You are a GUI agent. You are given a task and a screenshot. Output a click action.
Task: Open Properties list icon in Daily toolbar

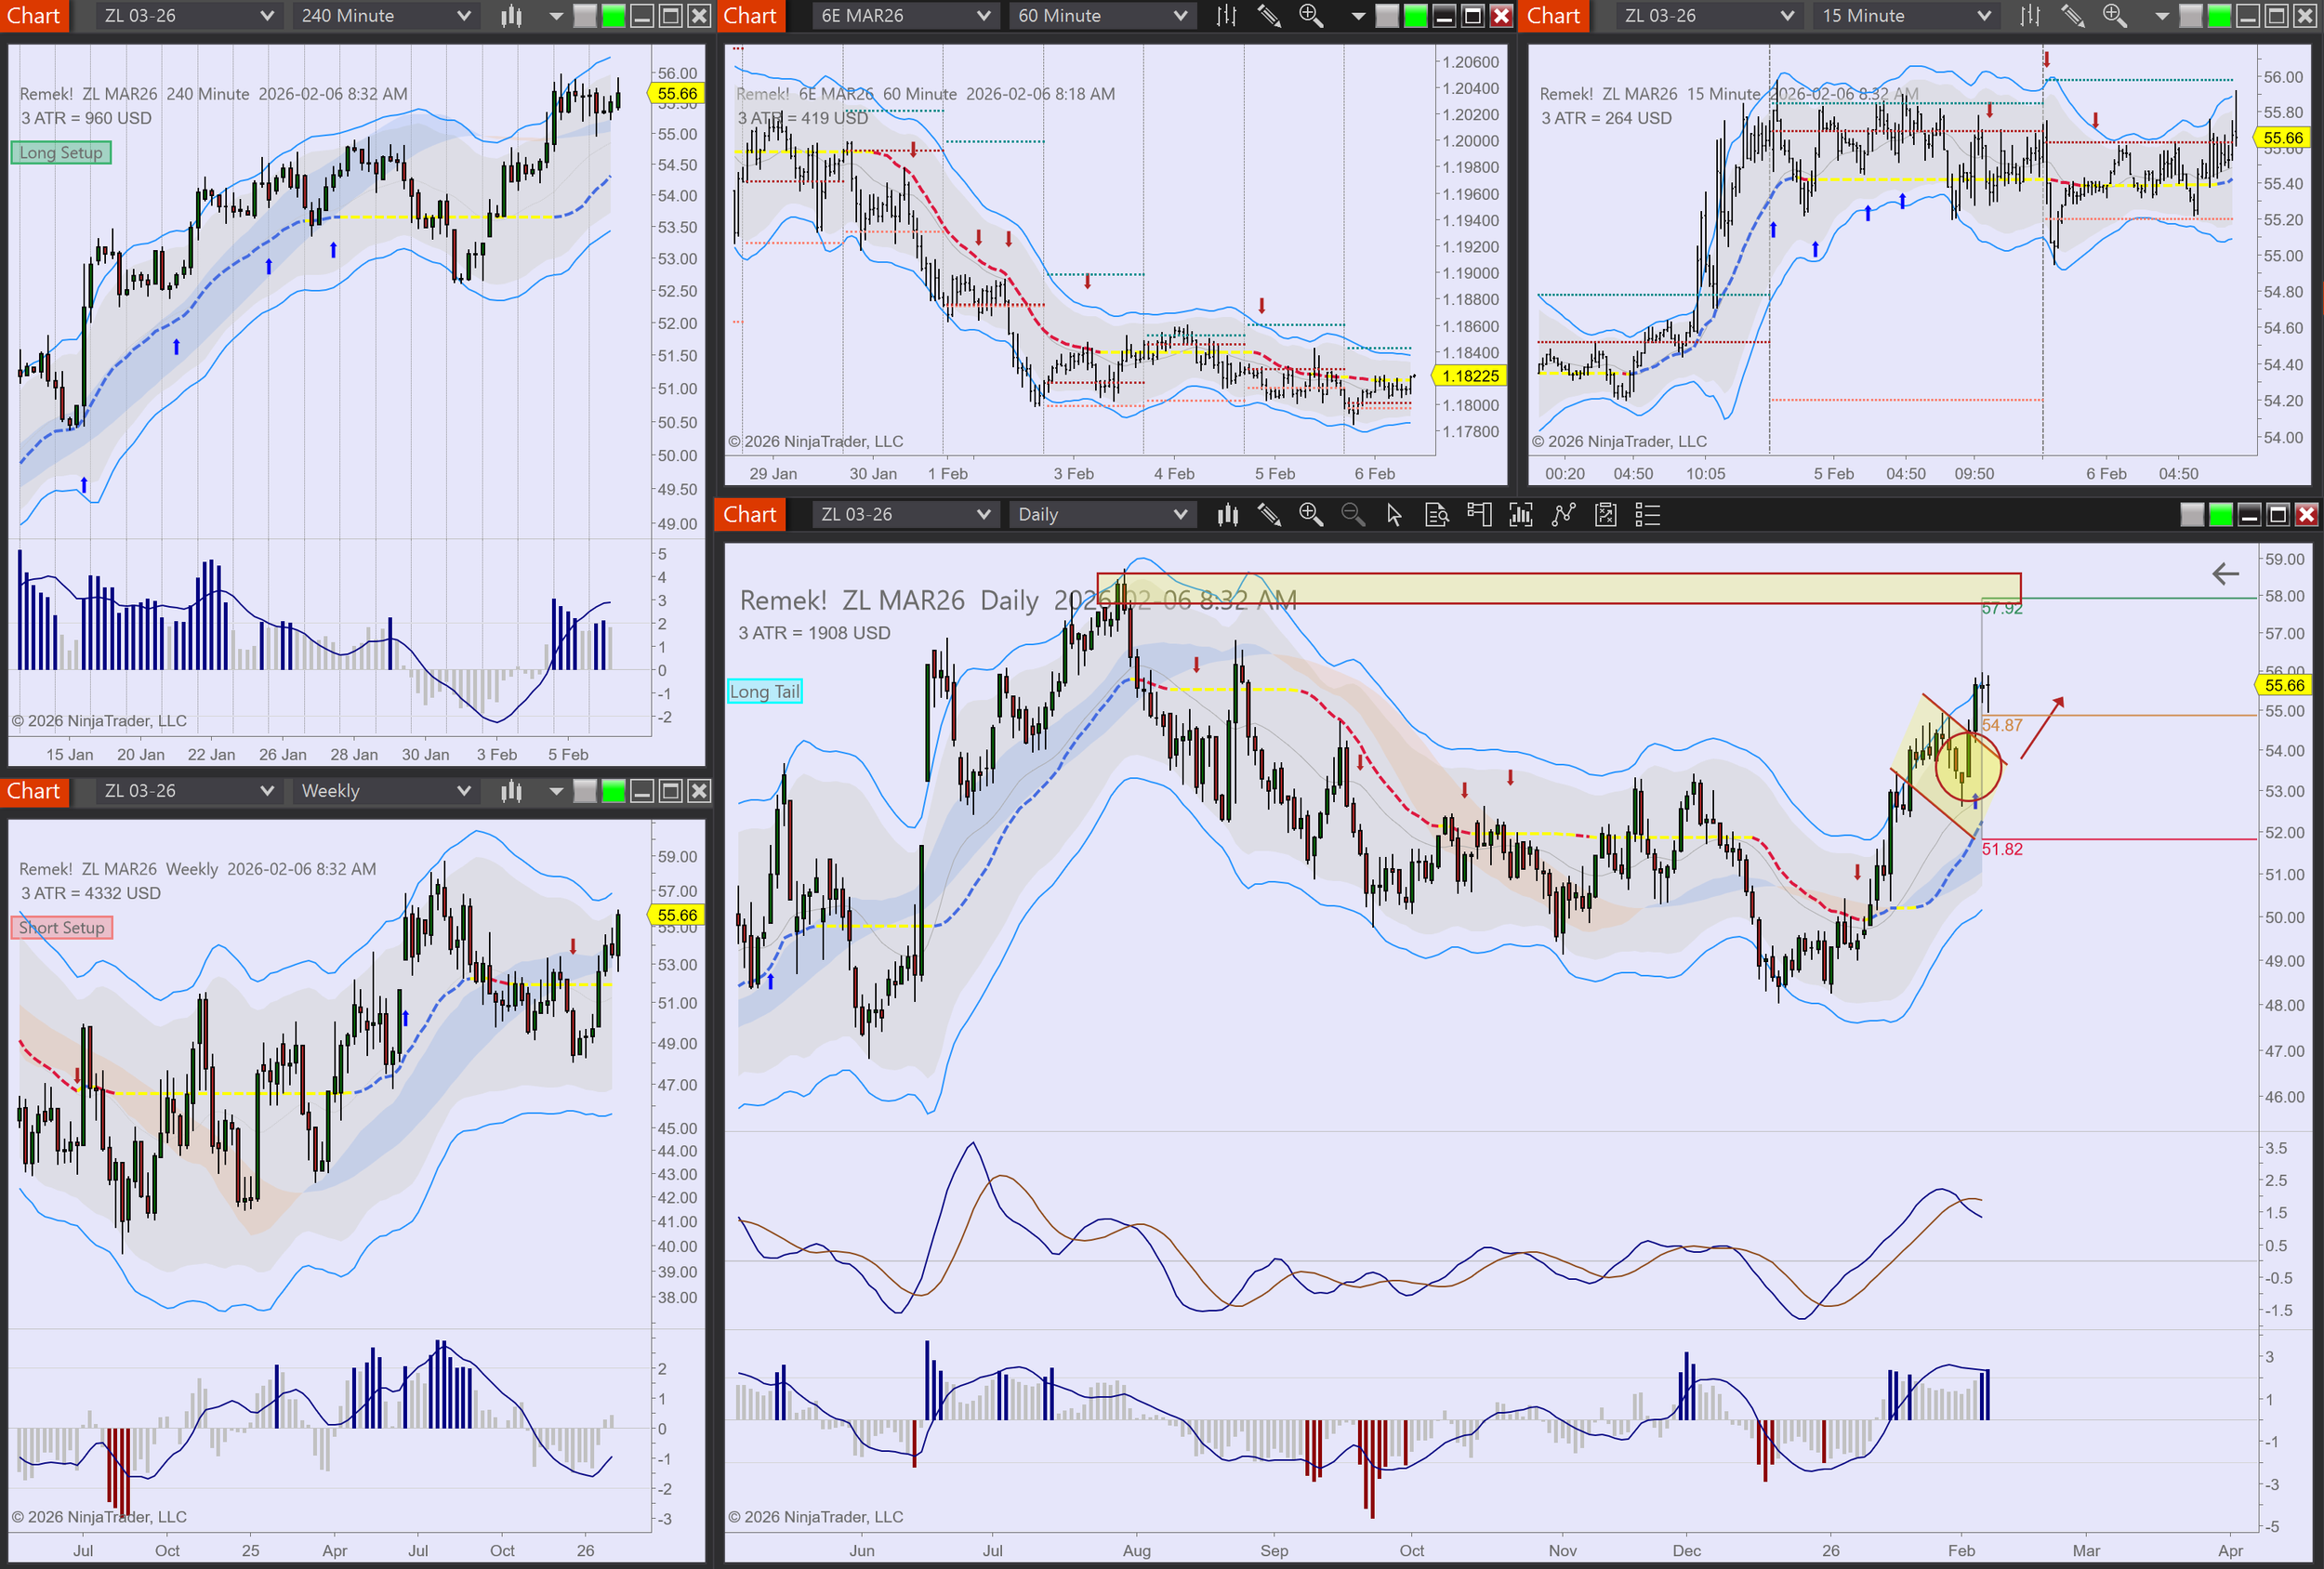pos(1647,515)
